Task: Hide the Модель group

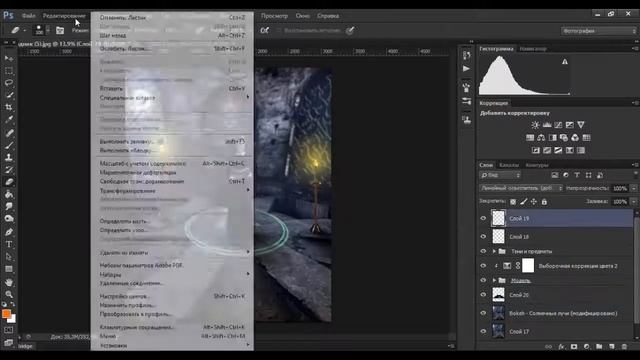Action: [x=483, y=280]
